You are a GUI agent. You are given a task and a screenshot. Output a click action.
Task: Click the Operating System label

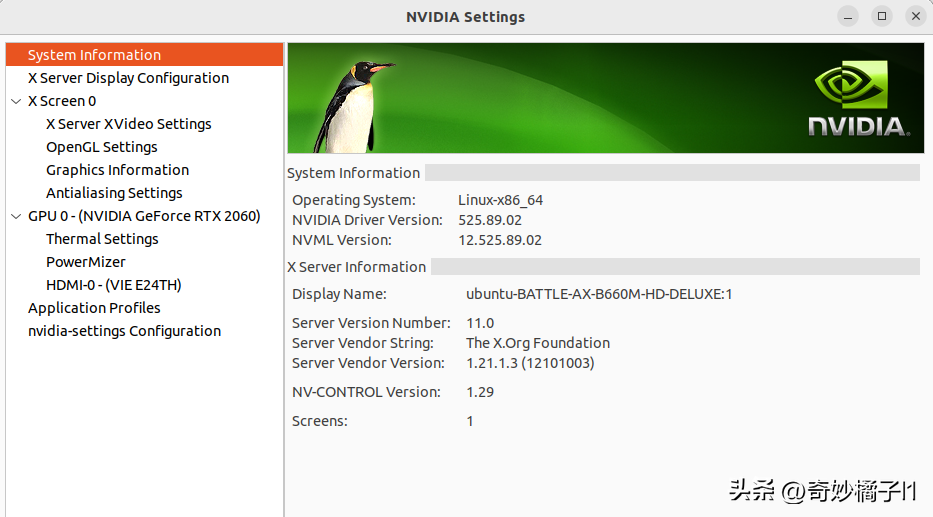coord(353,200)
